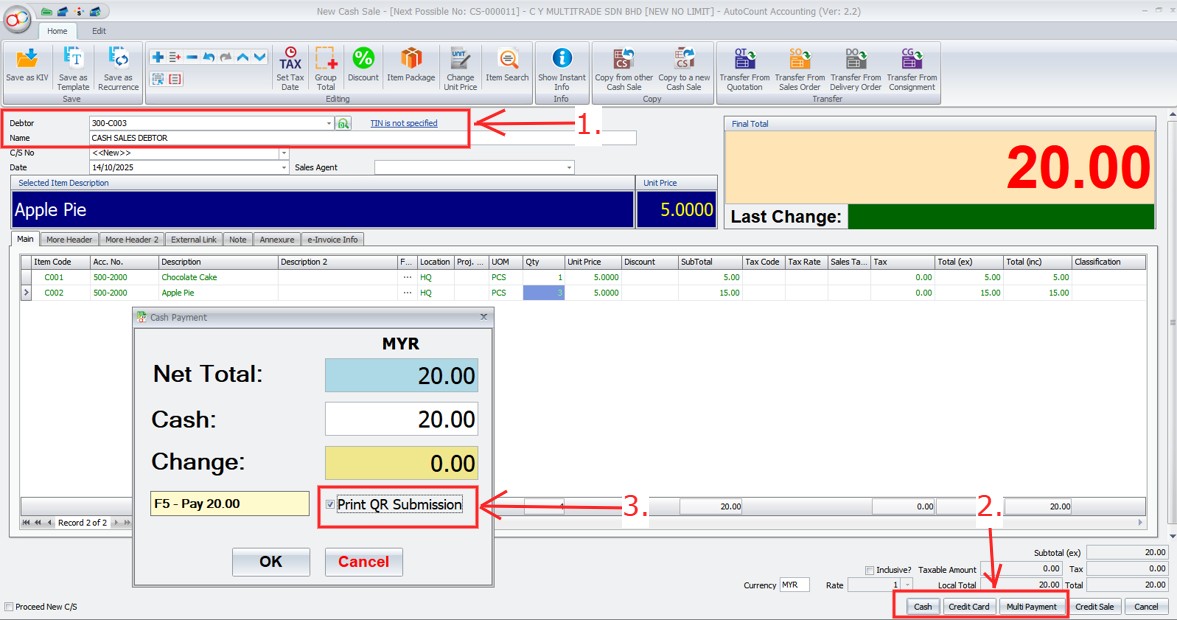Screen dimensions: 1177x620
Task: Open the Date picker dropdown
Action: pos(284,168)
